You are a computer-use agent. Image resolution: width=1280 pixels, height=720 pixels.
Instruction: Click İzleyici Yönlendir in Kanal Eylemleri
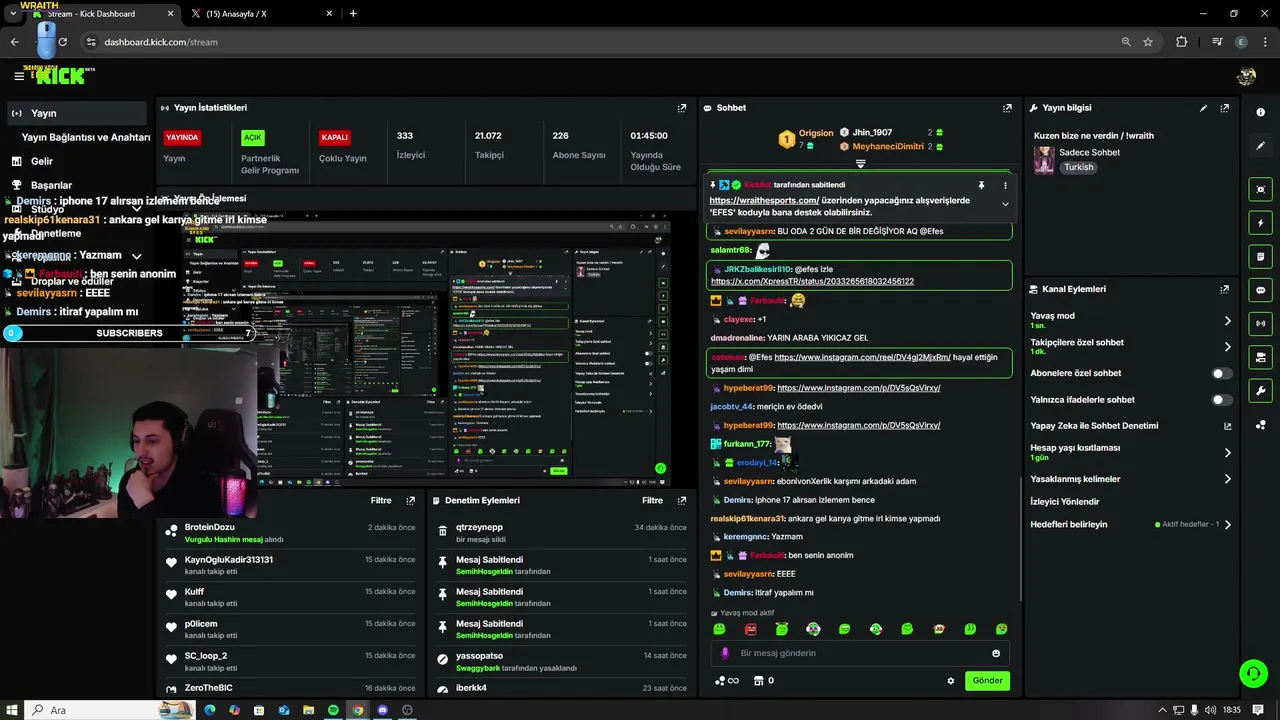pos(1065,502)
